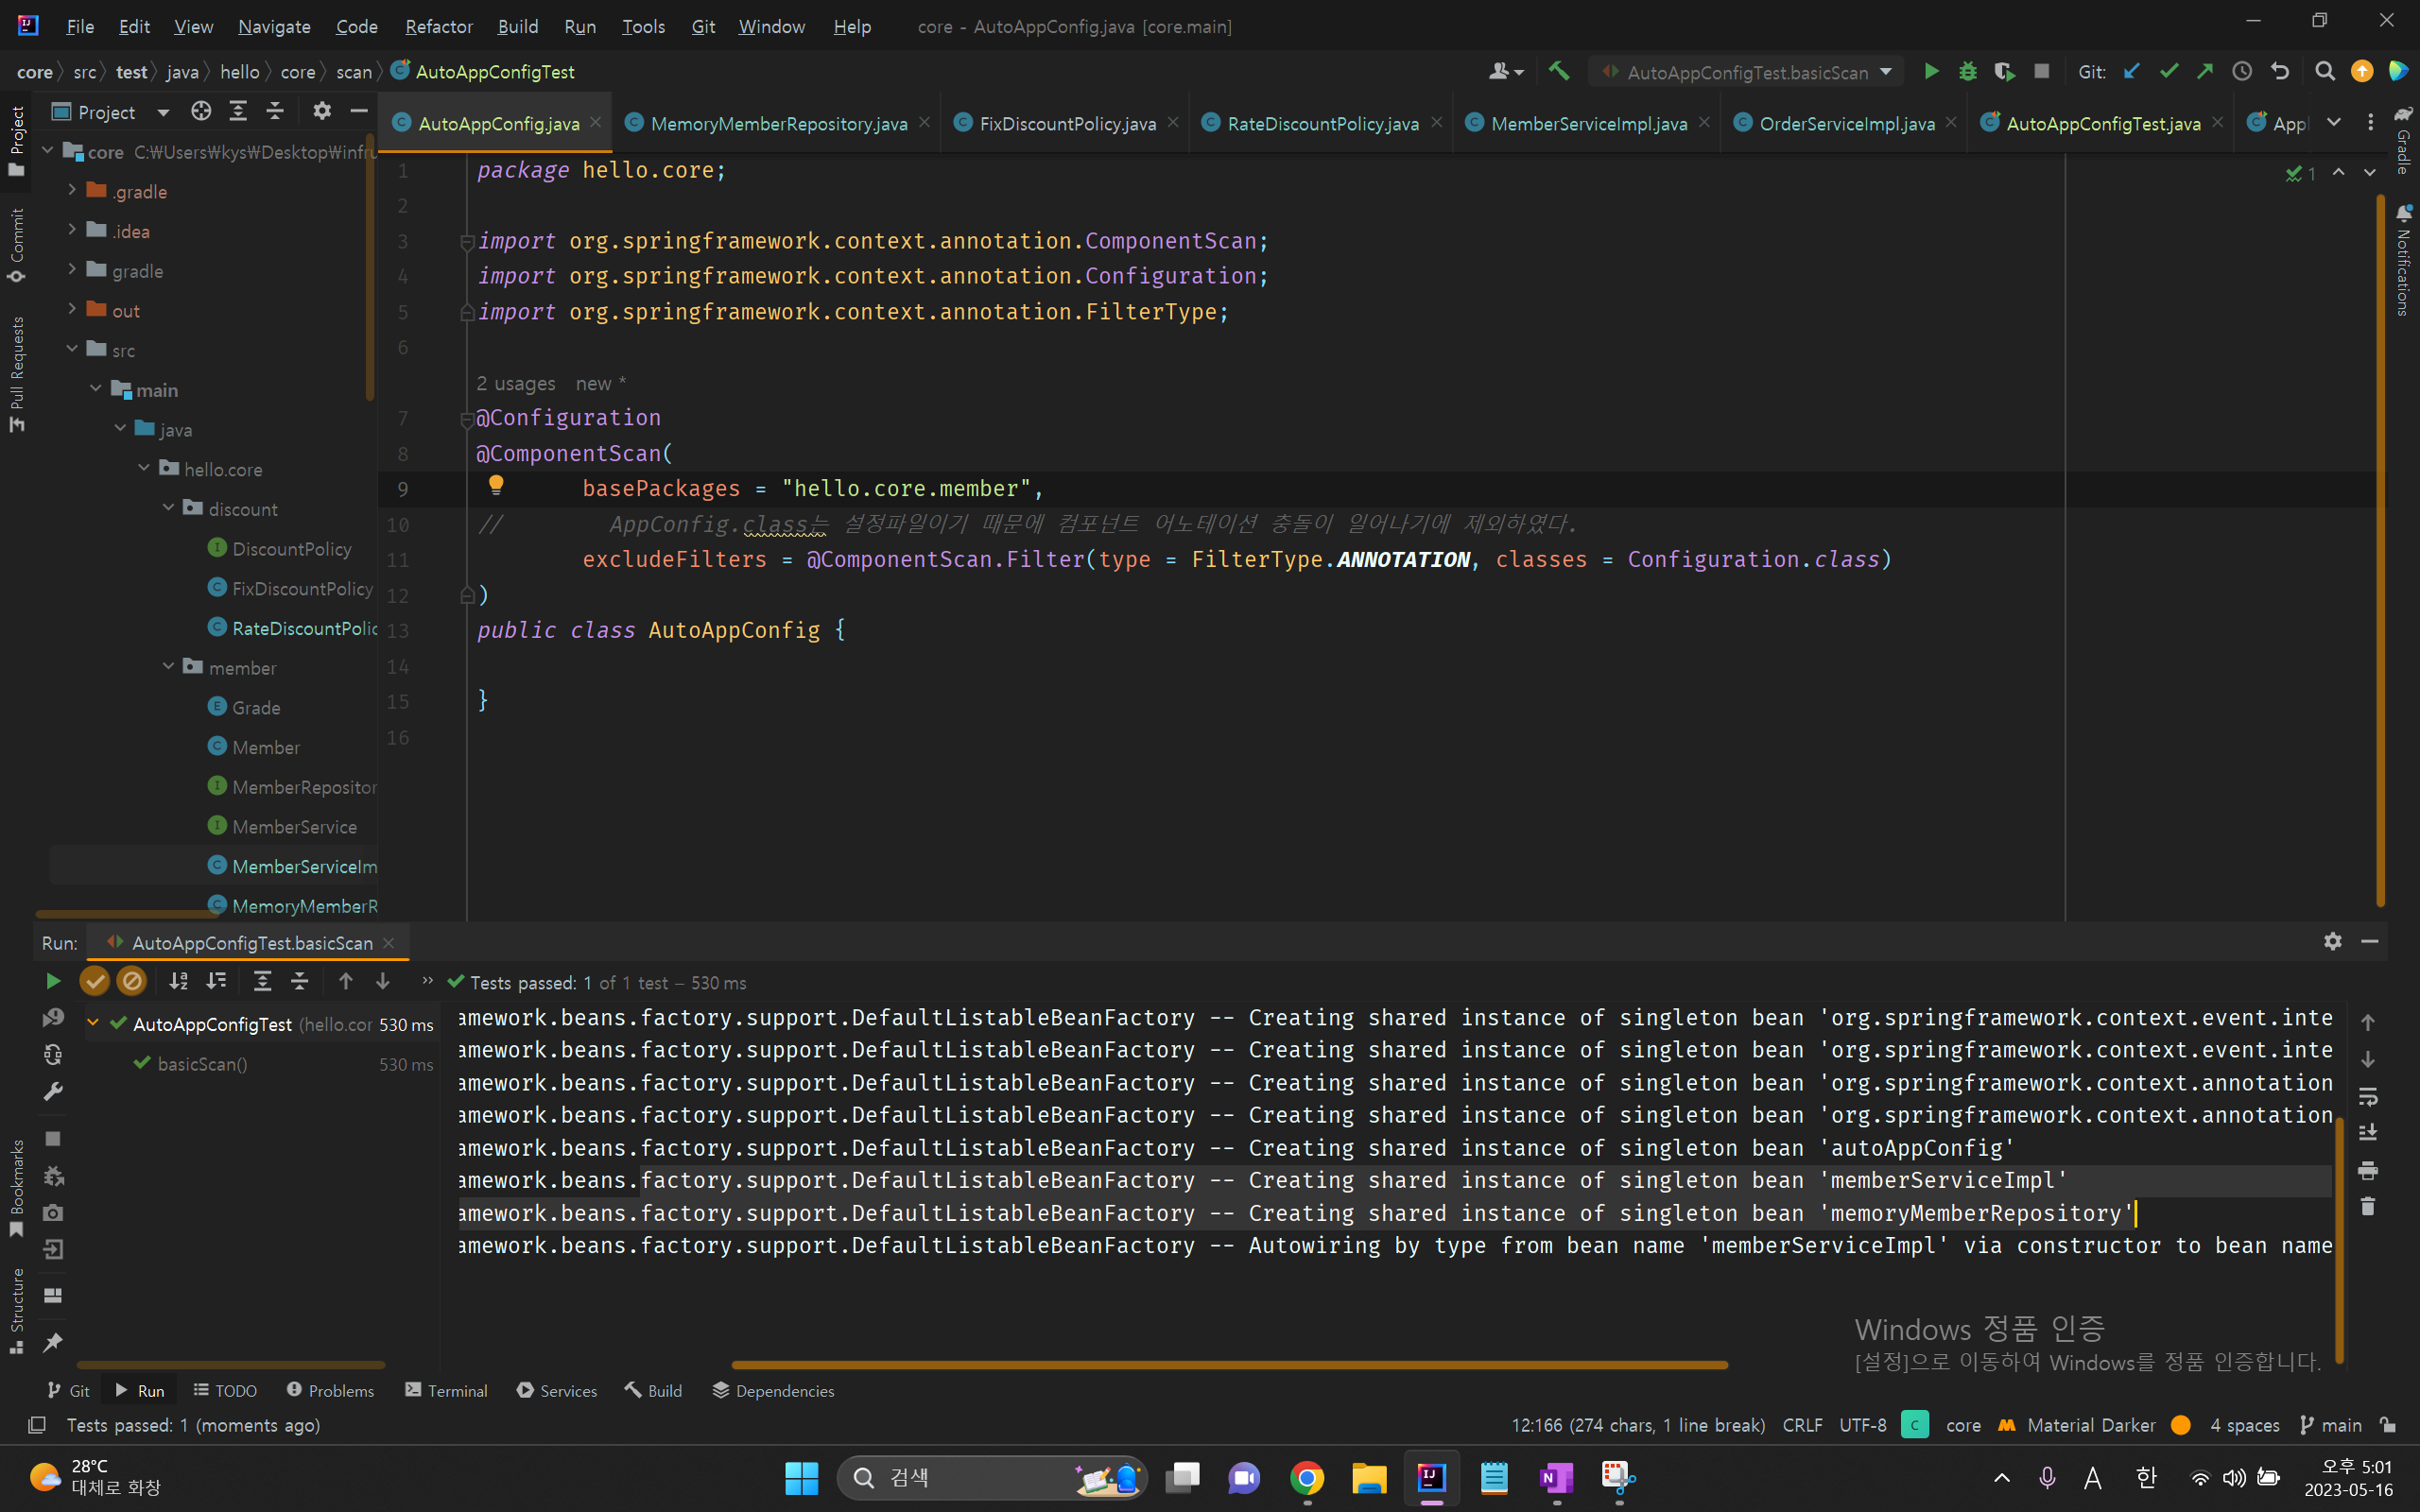Expand the out folder in the project tree
The height and width of the screenshot is (1512, 2420).
point(72,310)
